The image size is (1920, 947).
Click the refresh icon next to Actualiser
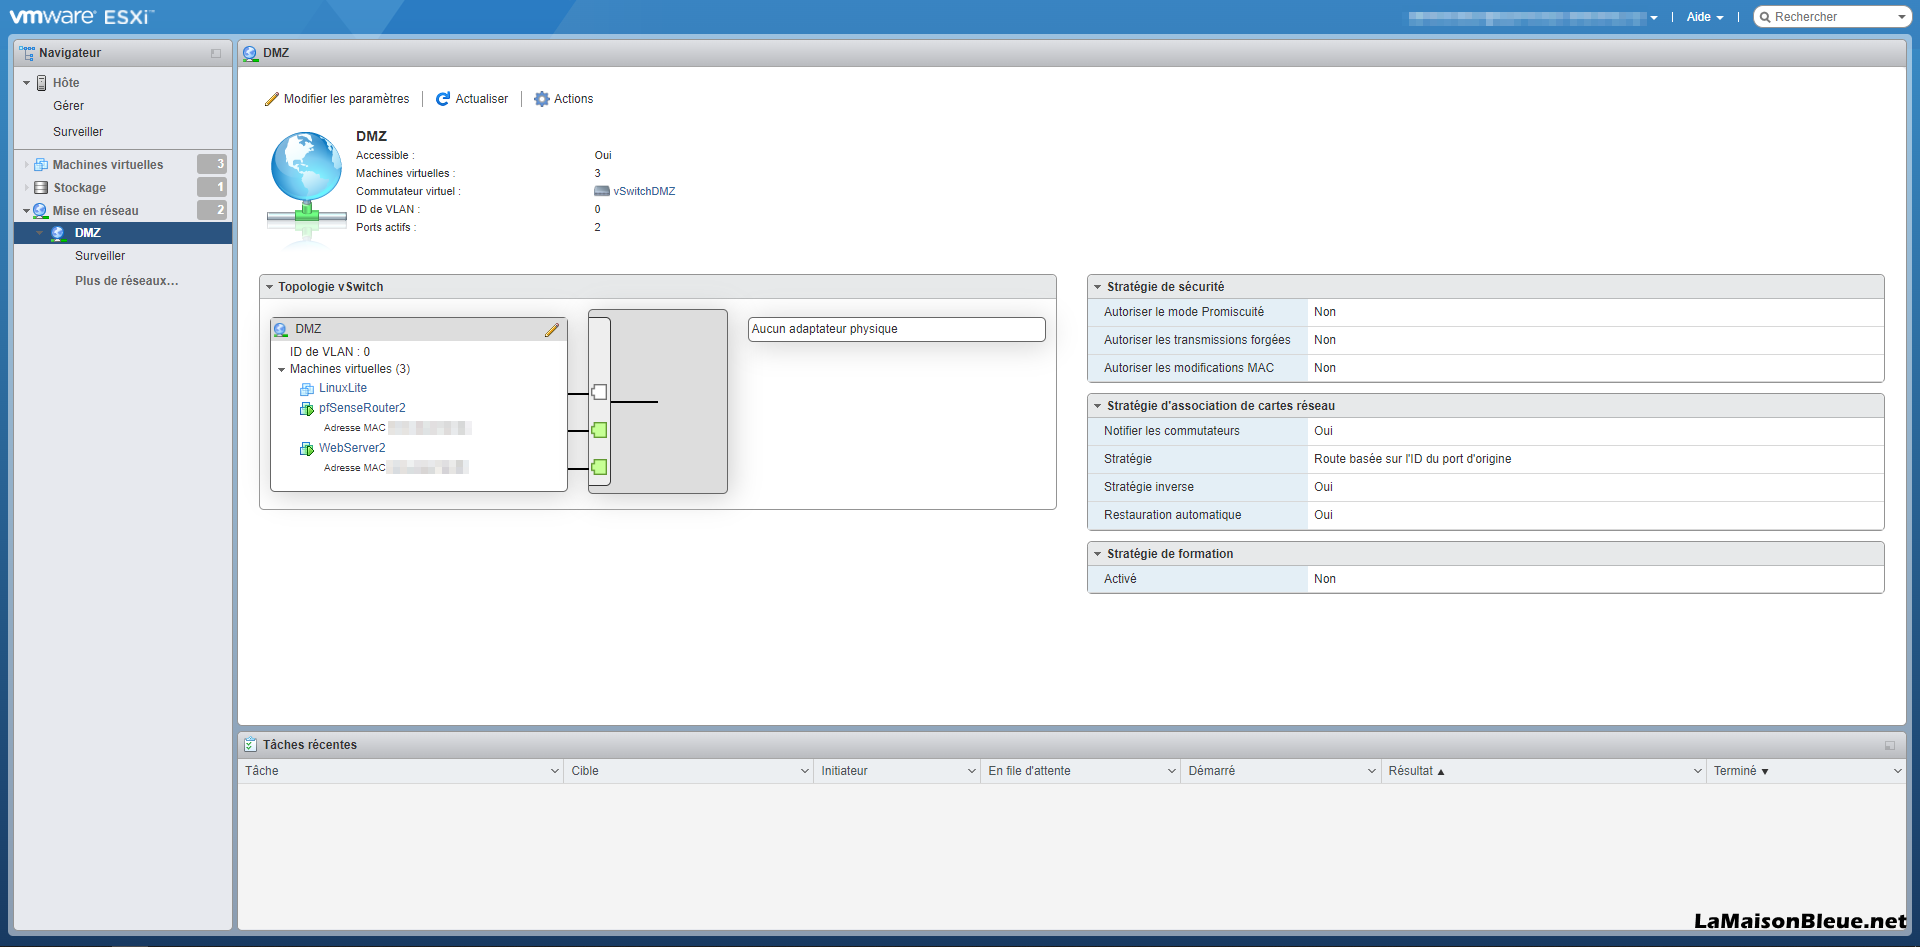pos(442,99)
